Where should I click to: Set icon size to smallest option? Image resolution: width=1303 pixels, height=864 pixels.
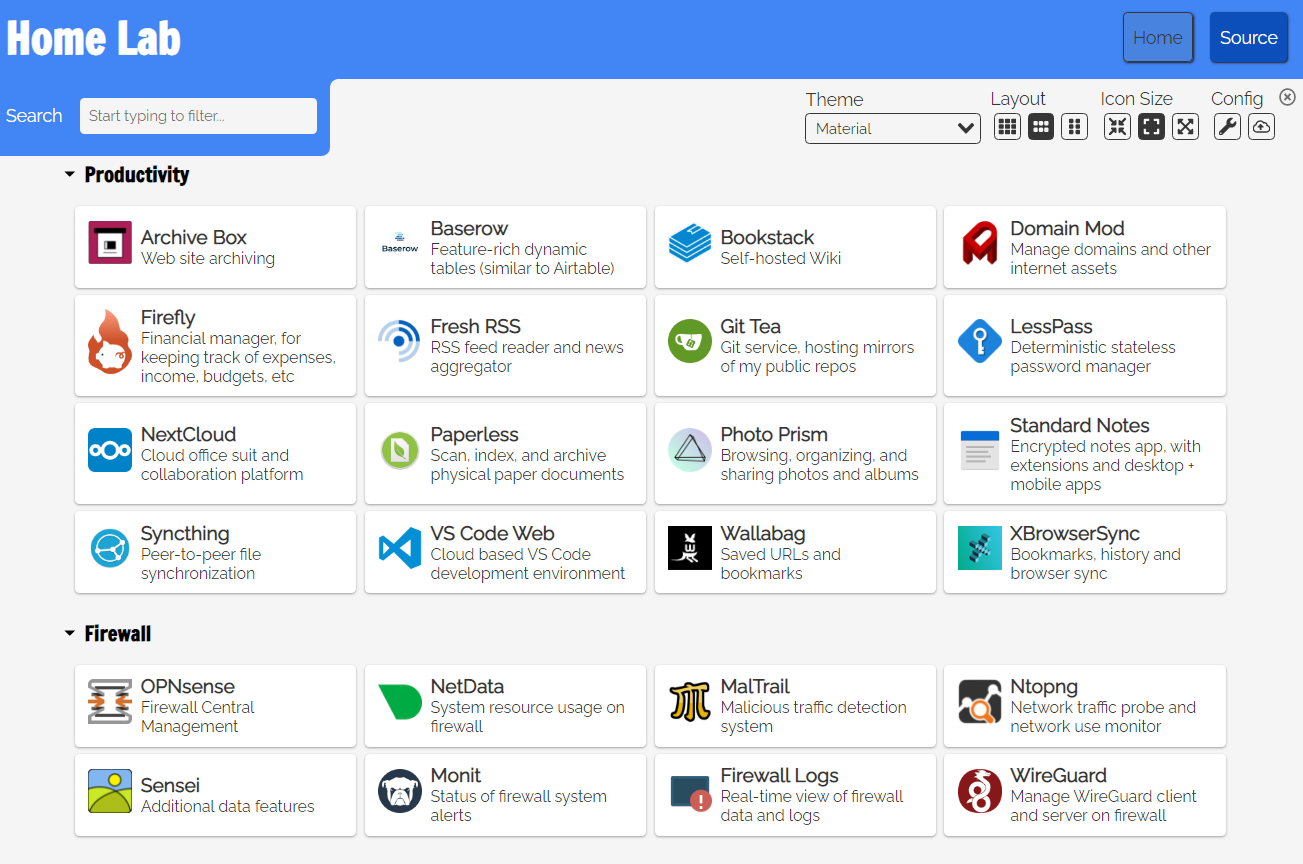[1117, 126]
